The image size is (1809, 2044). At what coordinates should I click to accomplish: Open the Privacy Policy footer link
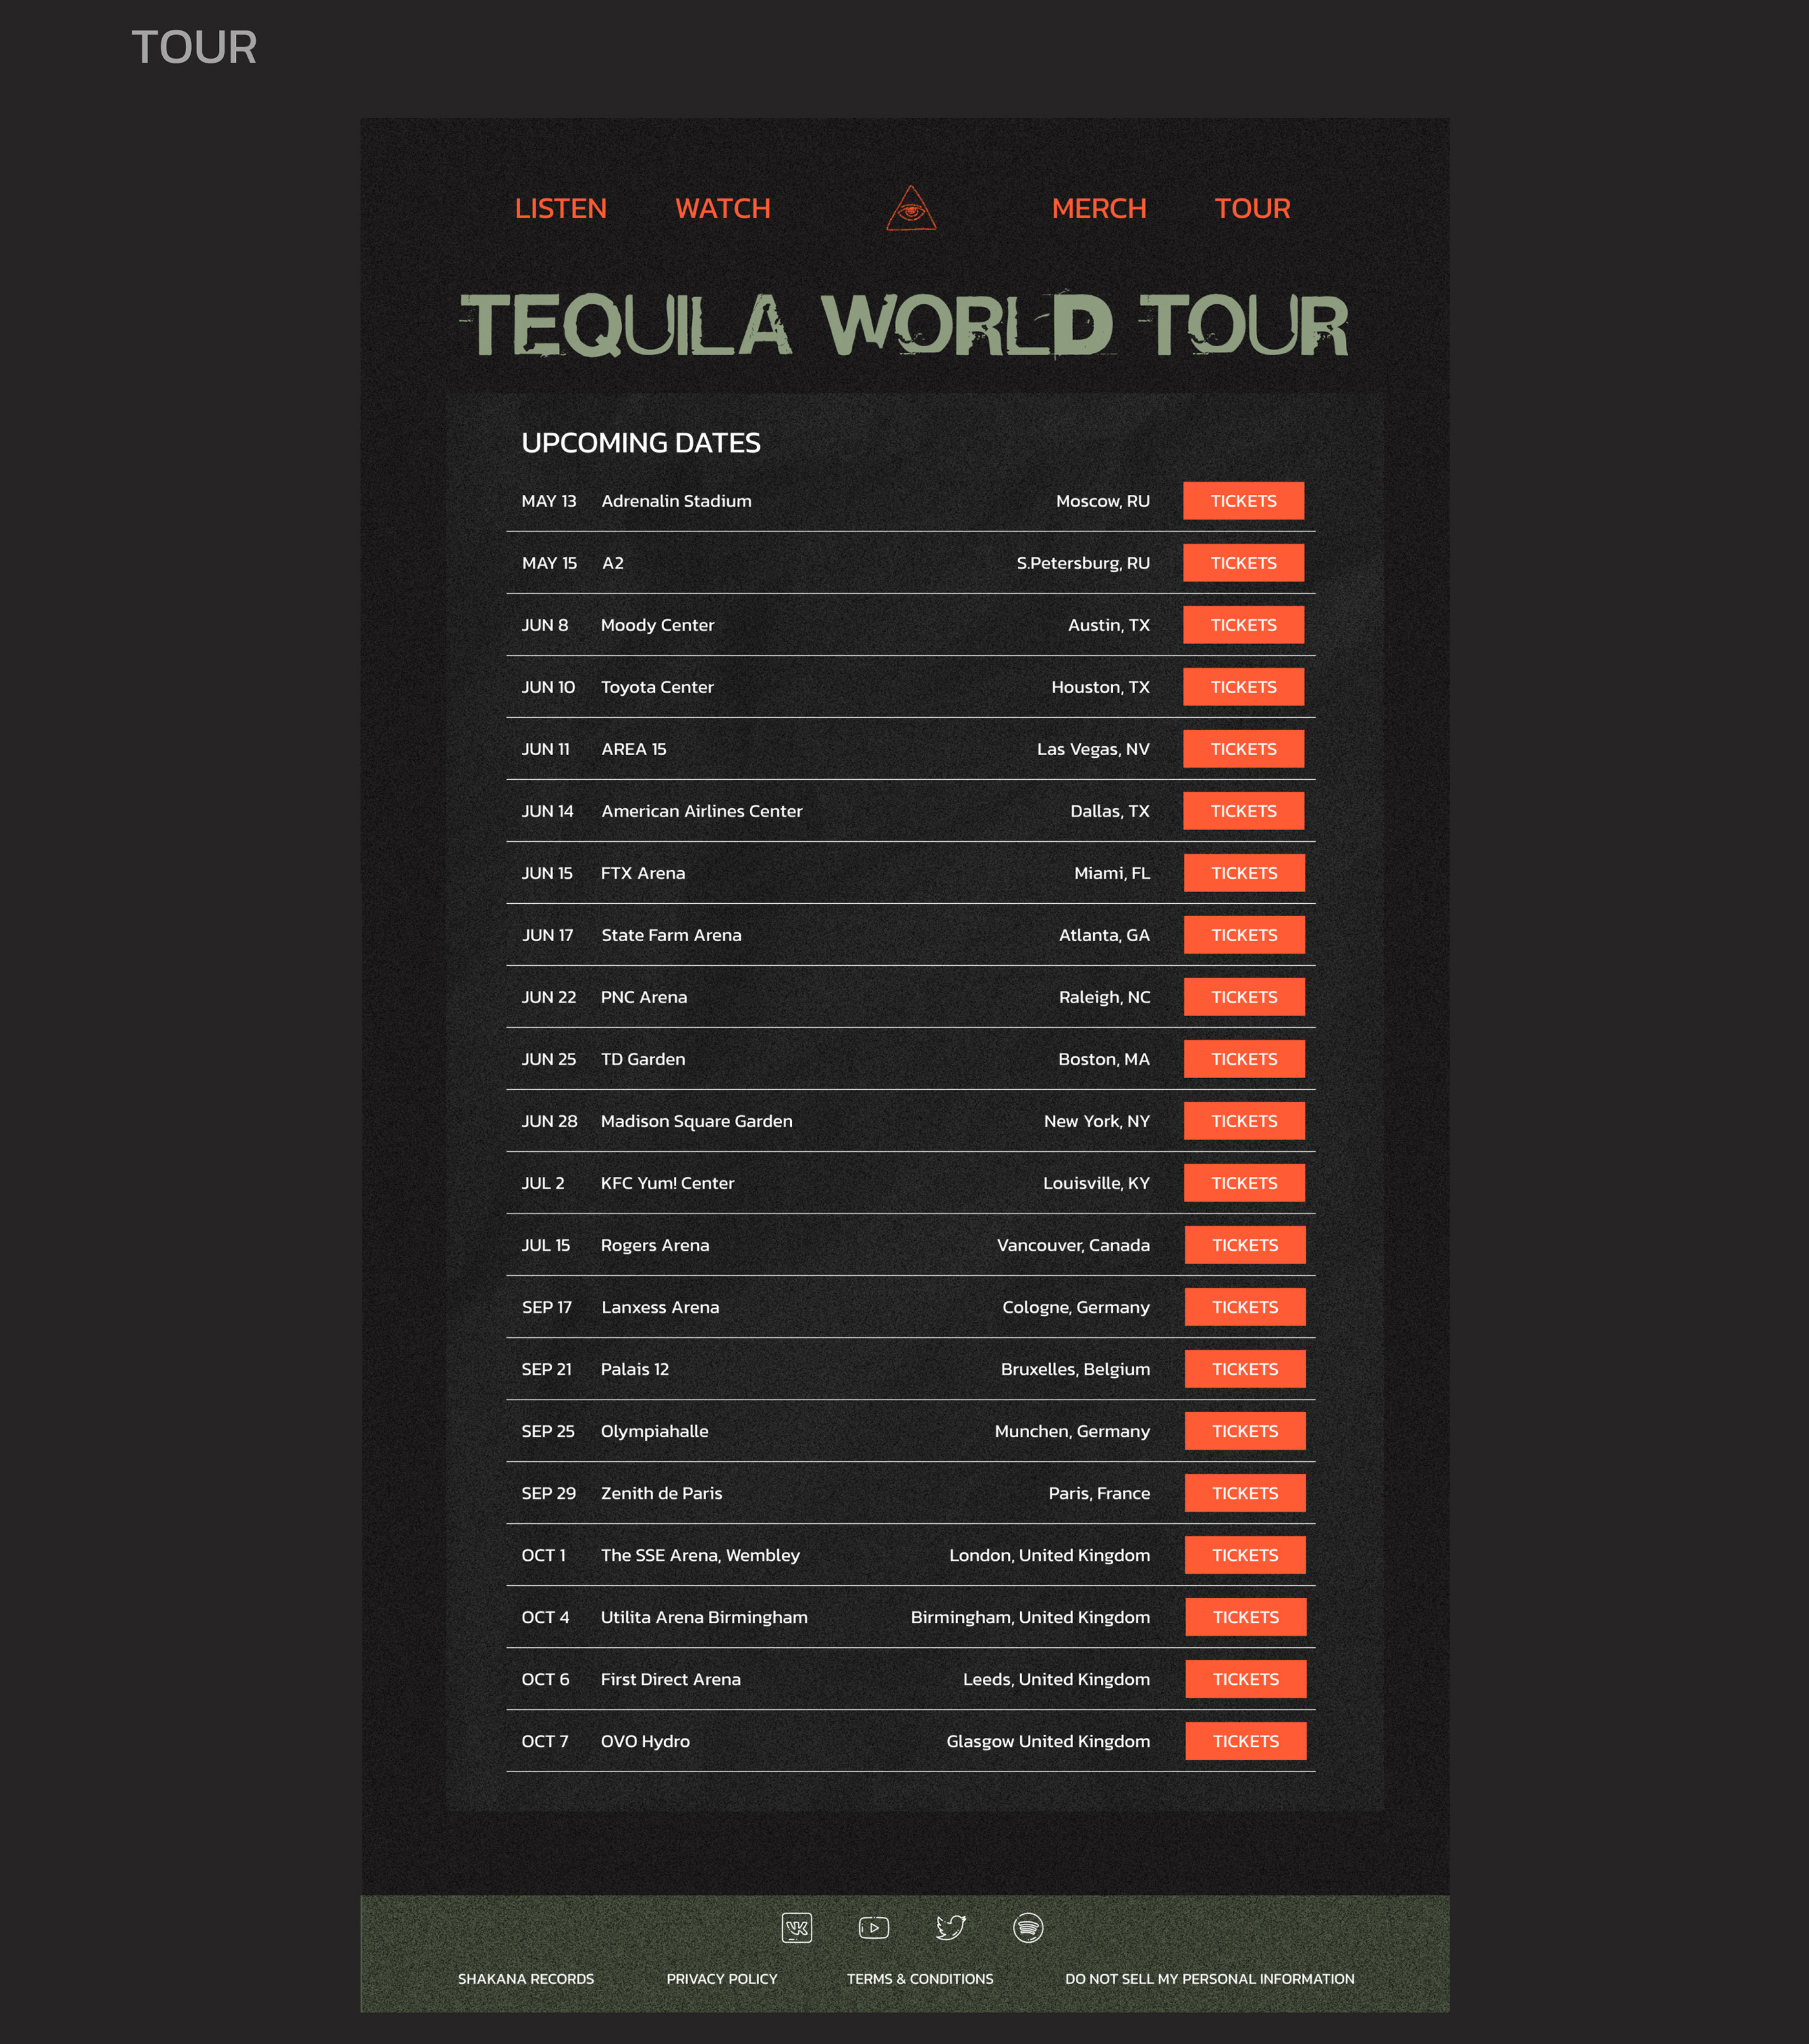click(721, 1979)
